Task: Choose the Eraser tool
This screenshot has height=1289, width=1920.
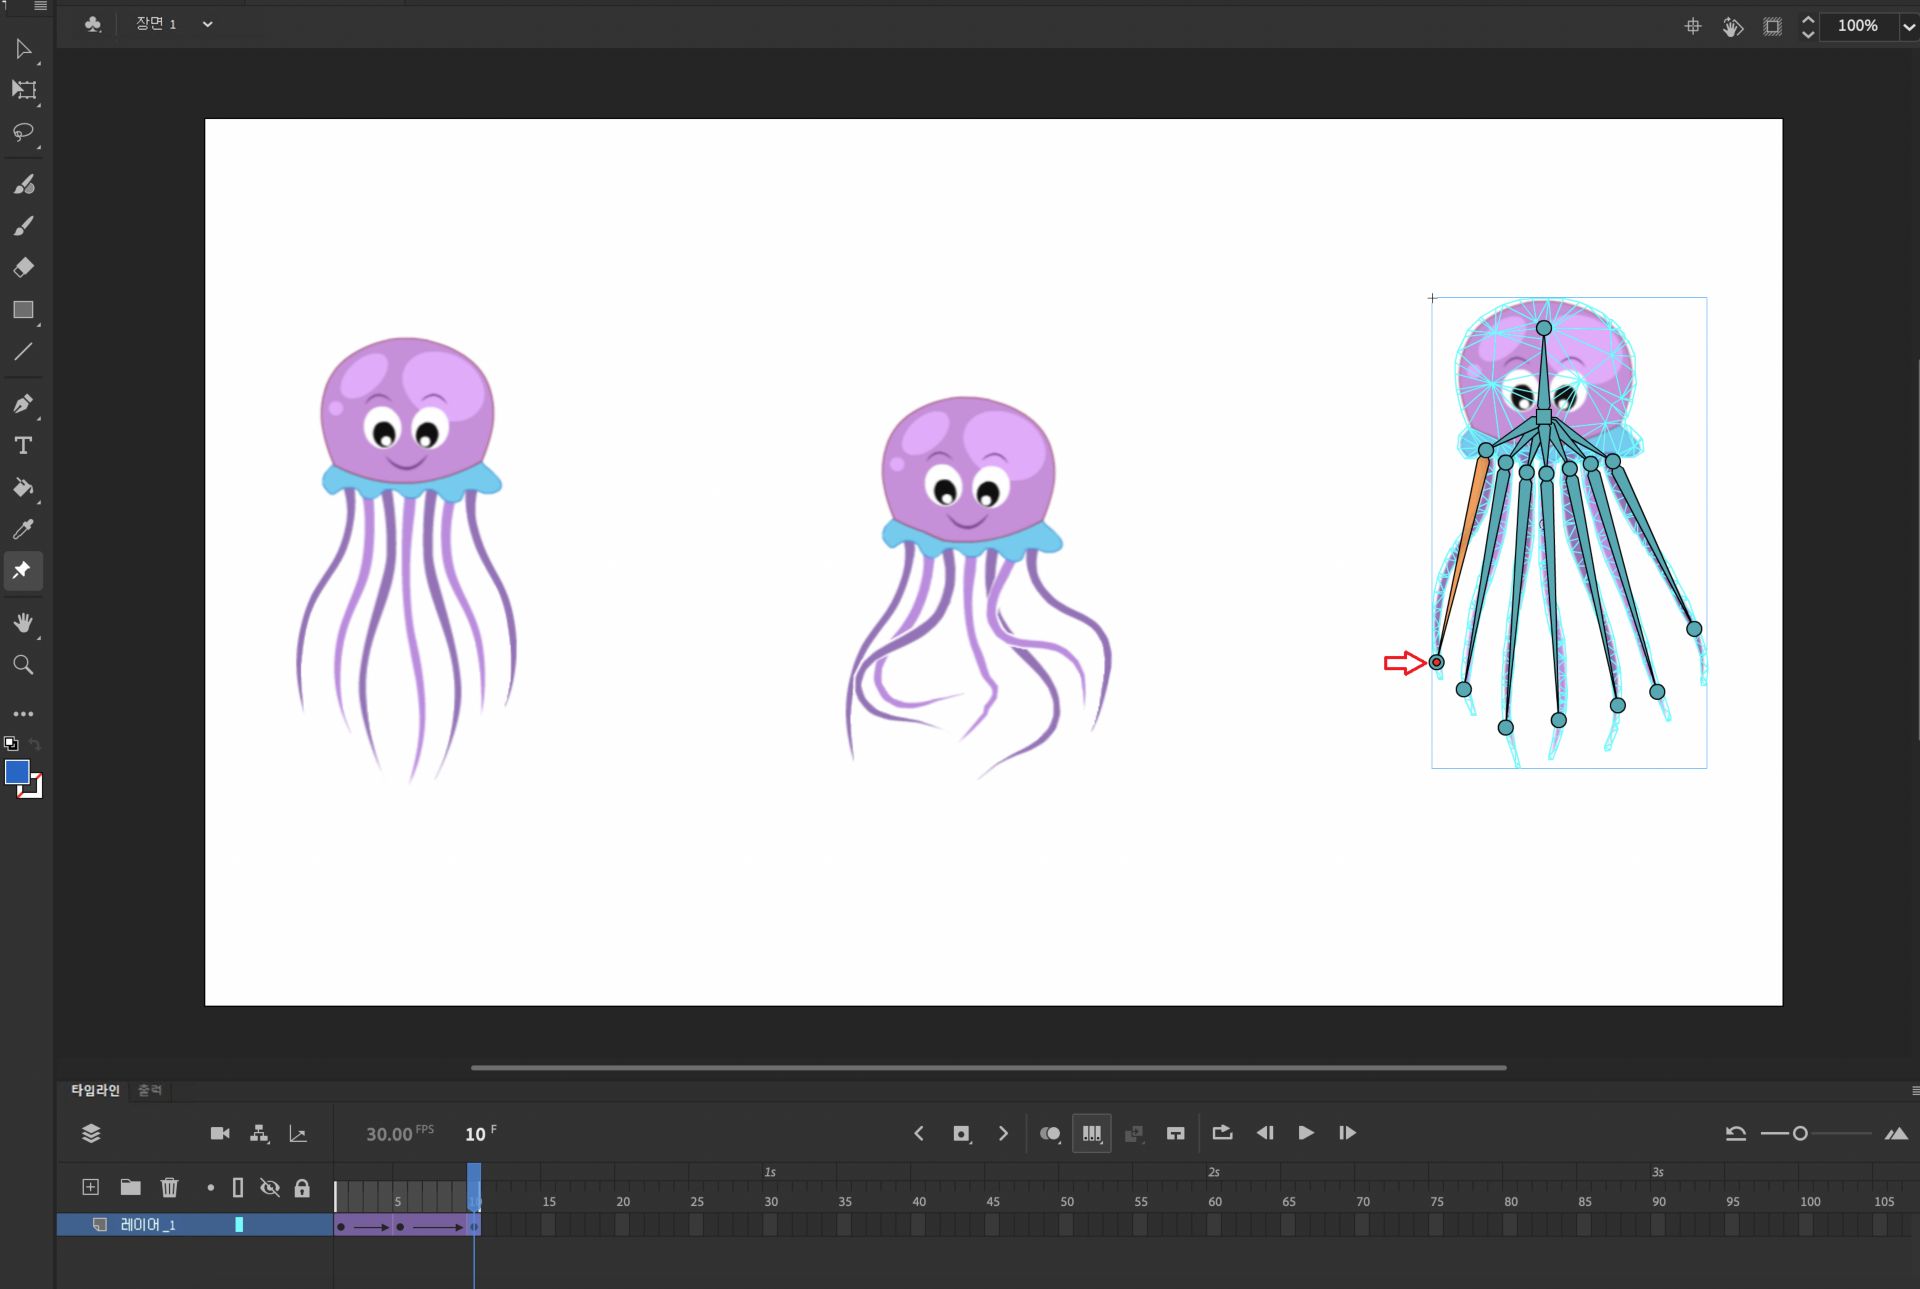Action: pos(24,267)
